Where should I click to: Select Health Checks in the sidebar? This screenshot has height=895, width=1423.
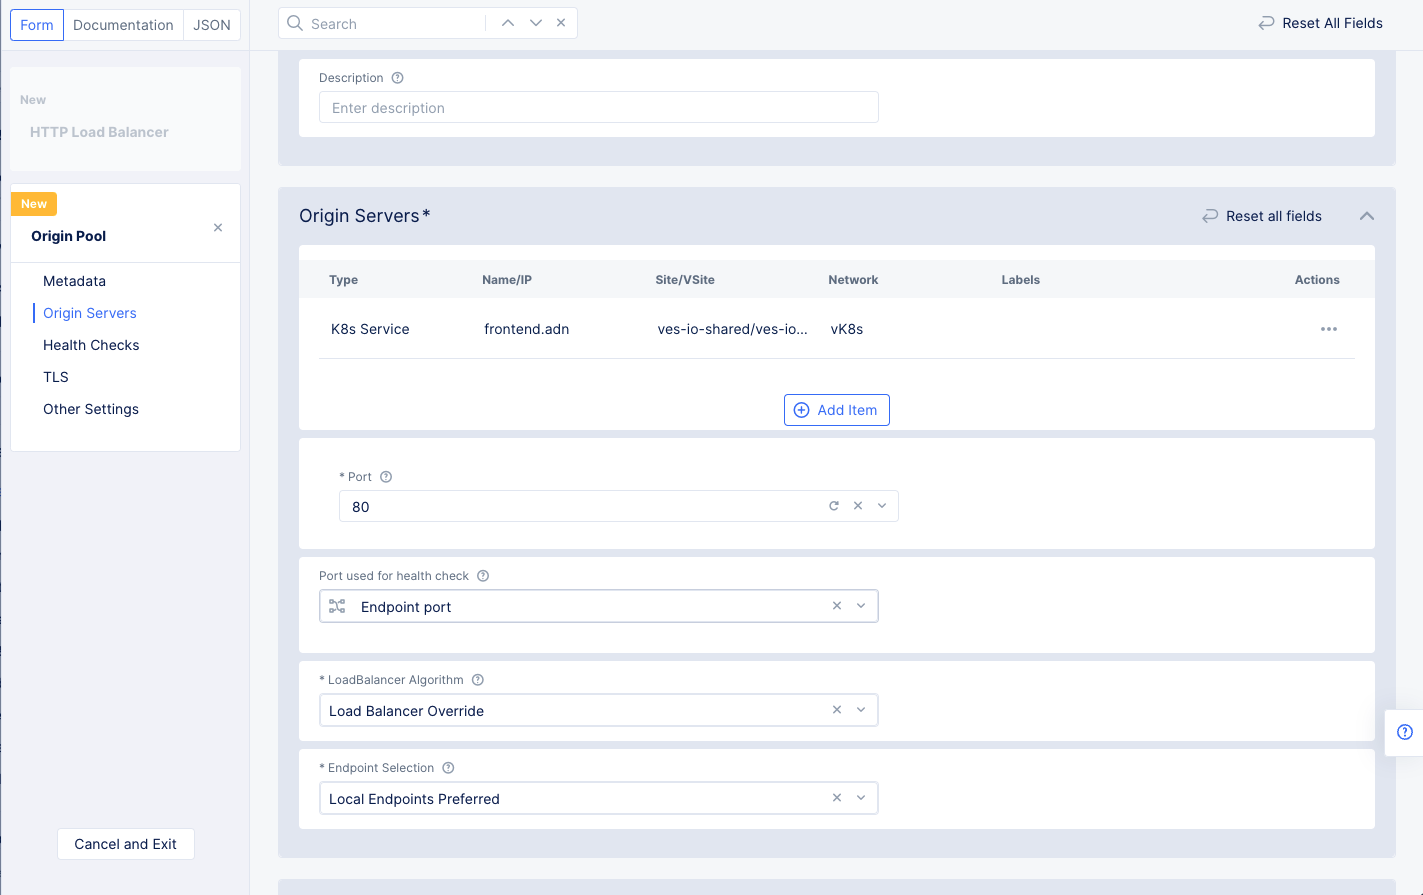click(x=91, y=345)
